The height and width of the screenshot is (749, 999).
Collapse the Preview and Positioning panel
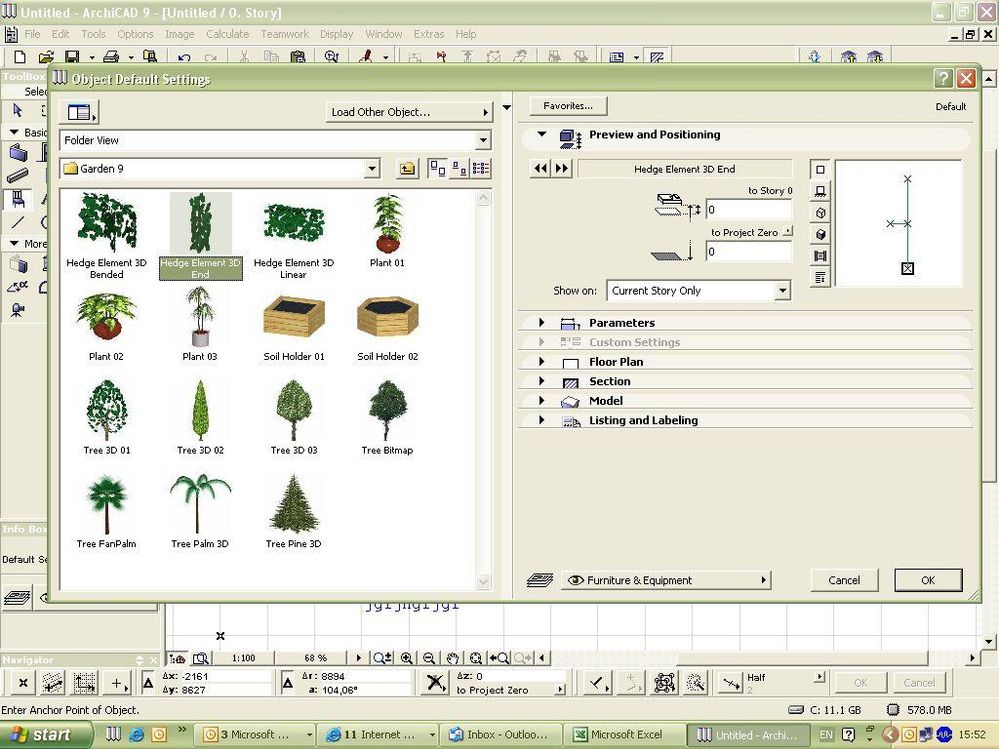(542, 134)
